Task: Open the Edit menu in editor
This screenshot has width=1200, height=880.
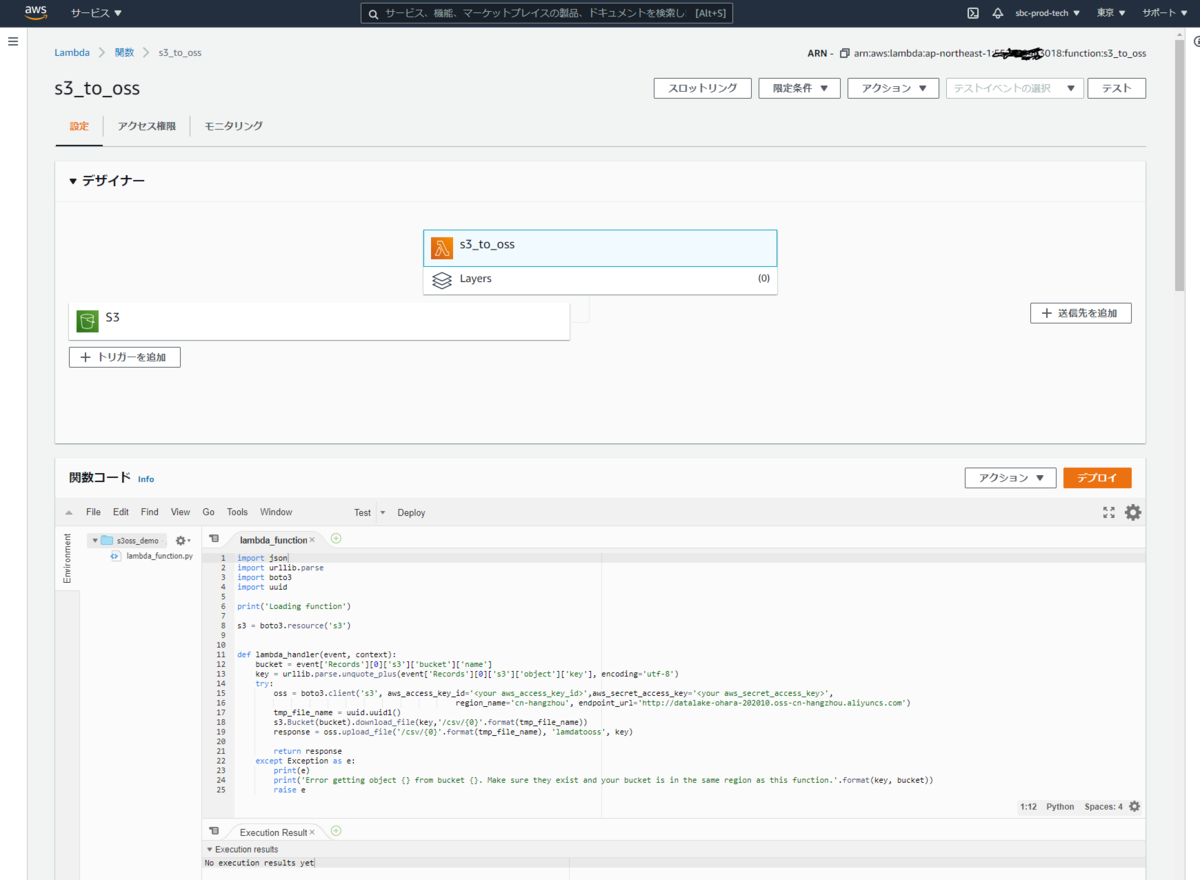Action: tap(121, 512)
